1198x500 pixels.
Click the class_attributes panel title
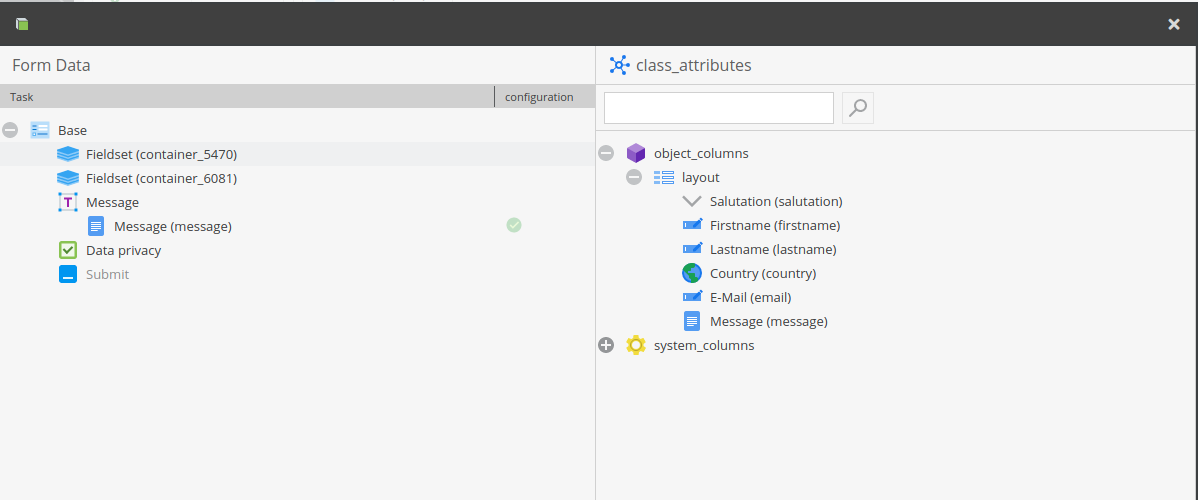(x=694, y=66)
